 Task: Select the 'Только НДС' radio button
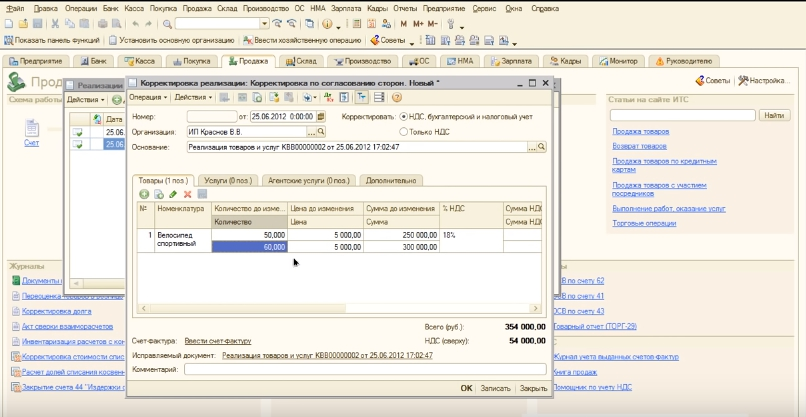[404, 132]
